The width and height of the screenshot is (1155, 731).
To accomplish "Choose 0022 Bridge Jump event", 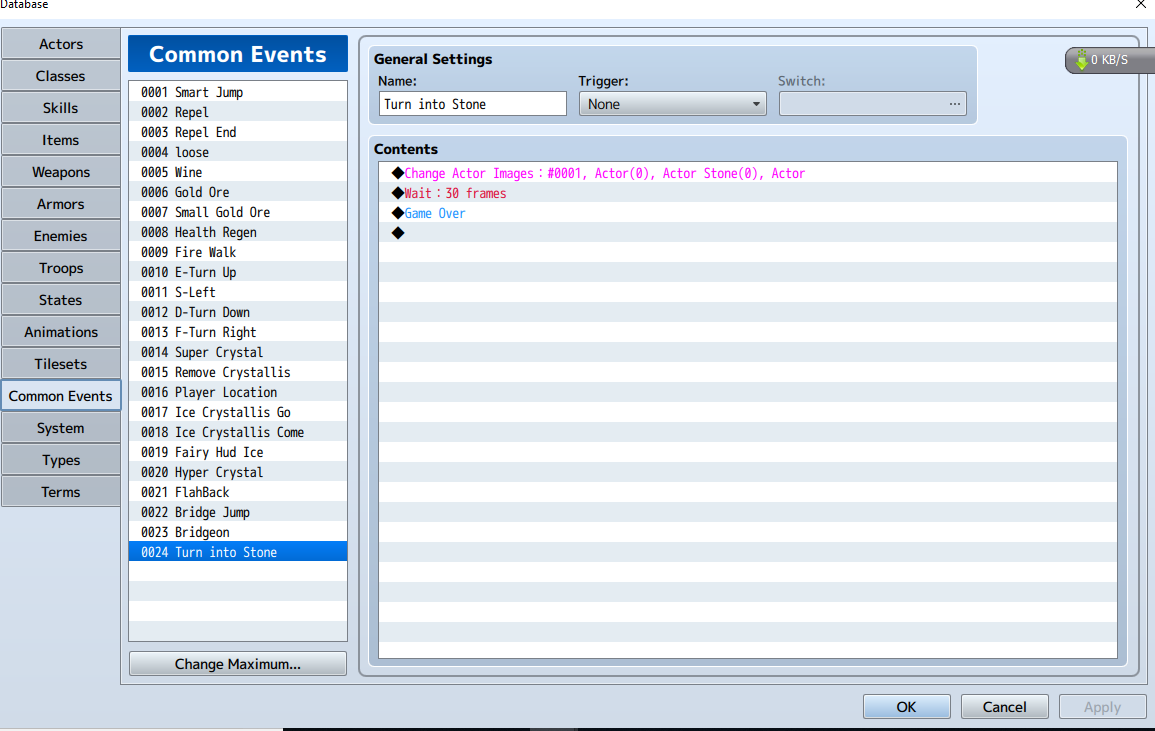I will 237,512.
